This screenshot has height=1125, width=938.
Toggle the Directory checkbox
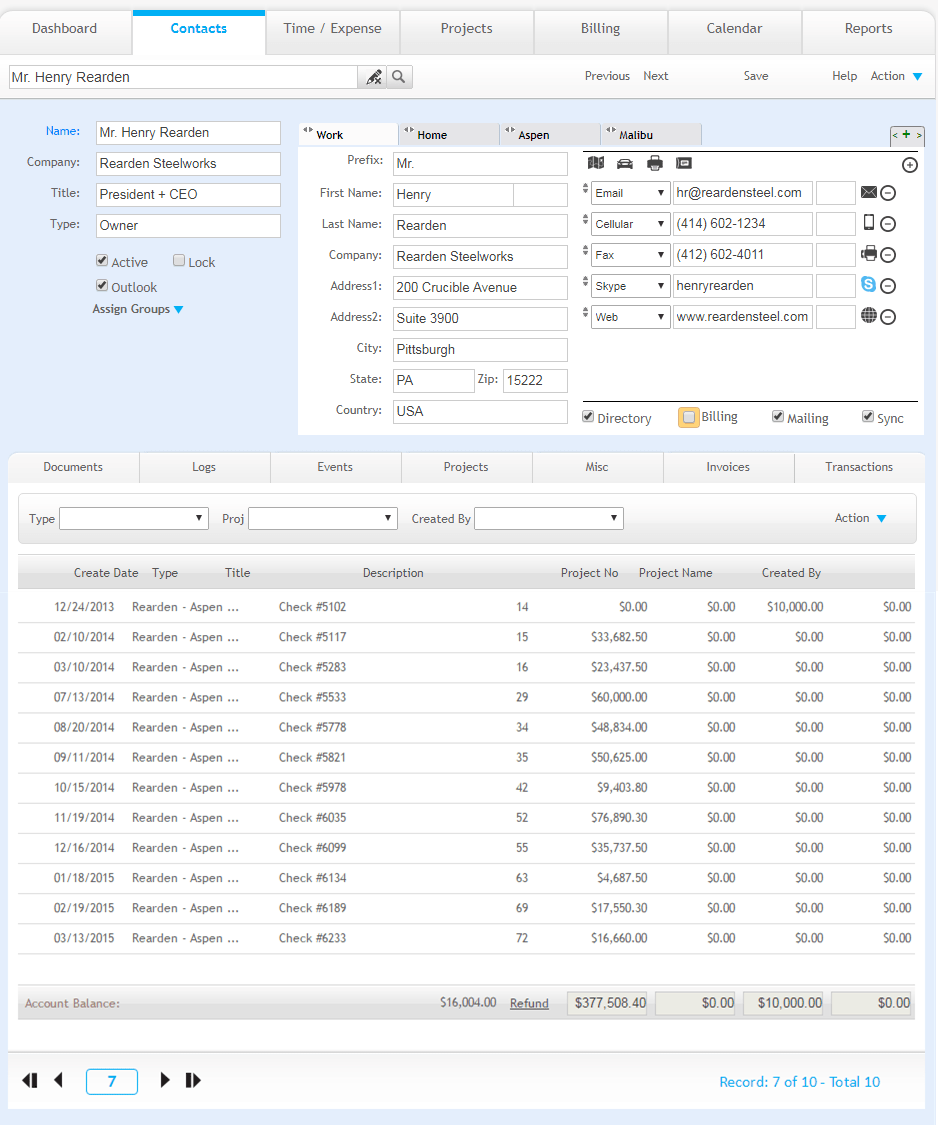tap(588, 417)
